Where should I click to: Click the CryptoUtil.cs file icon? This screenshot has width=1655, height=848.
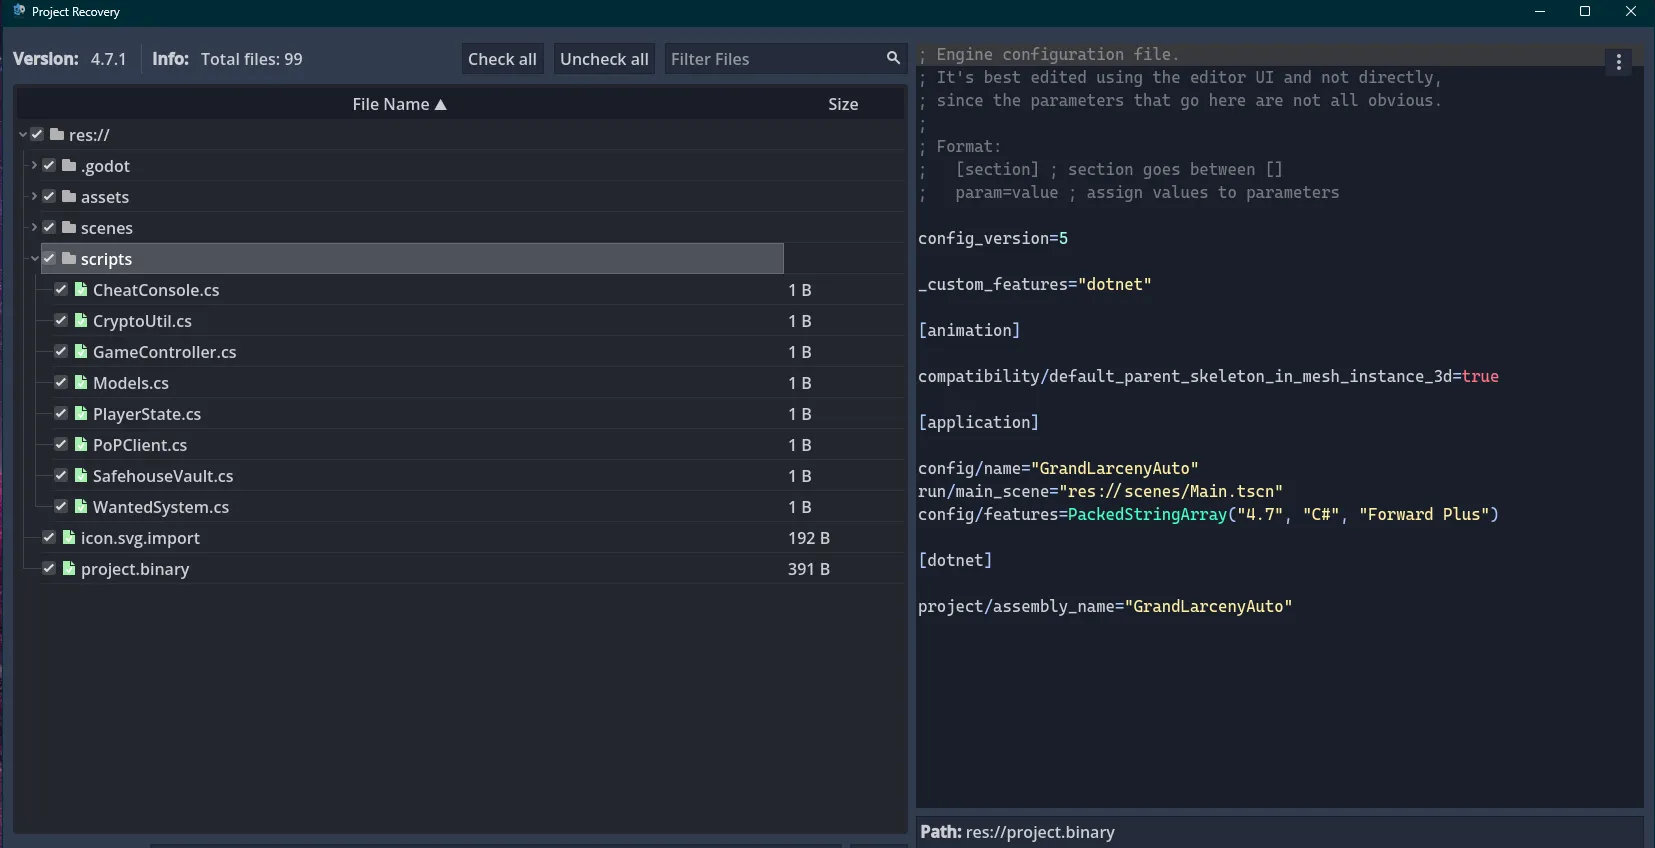(81, 320)
